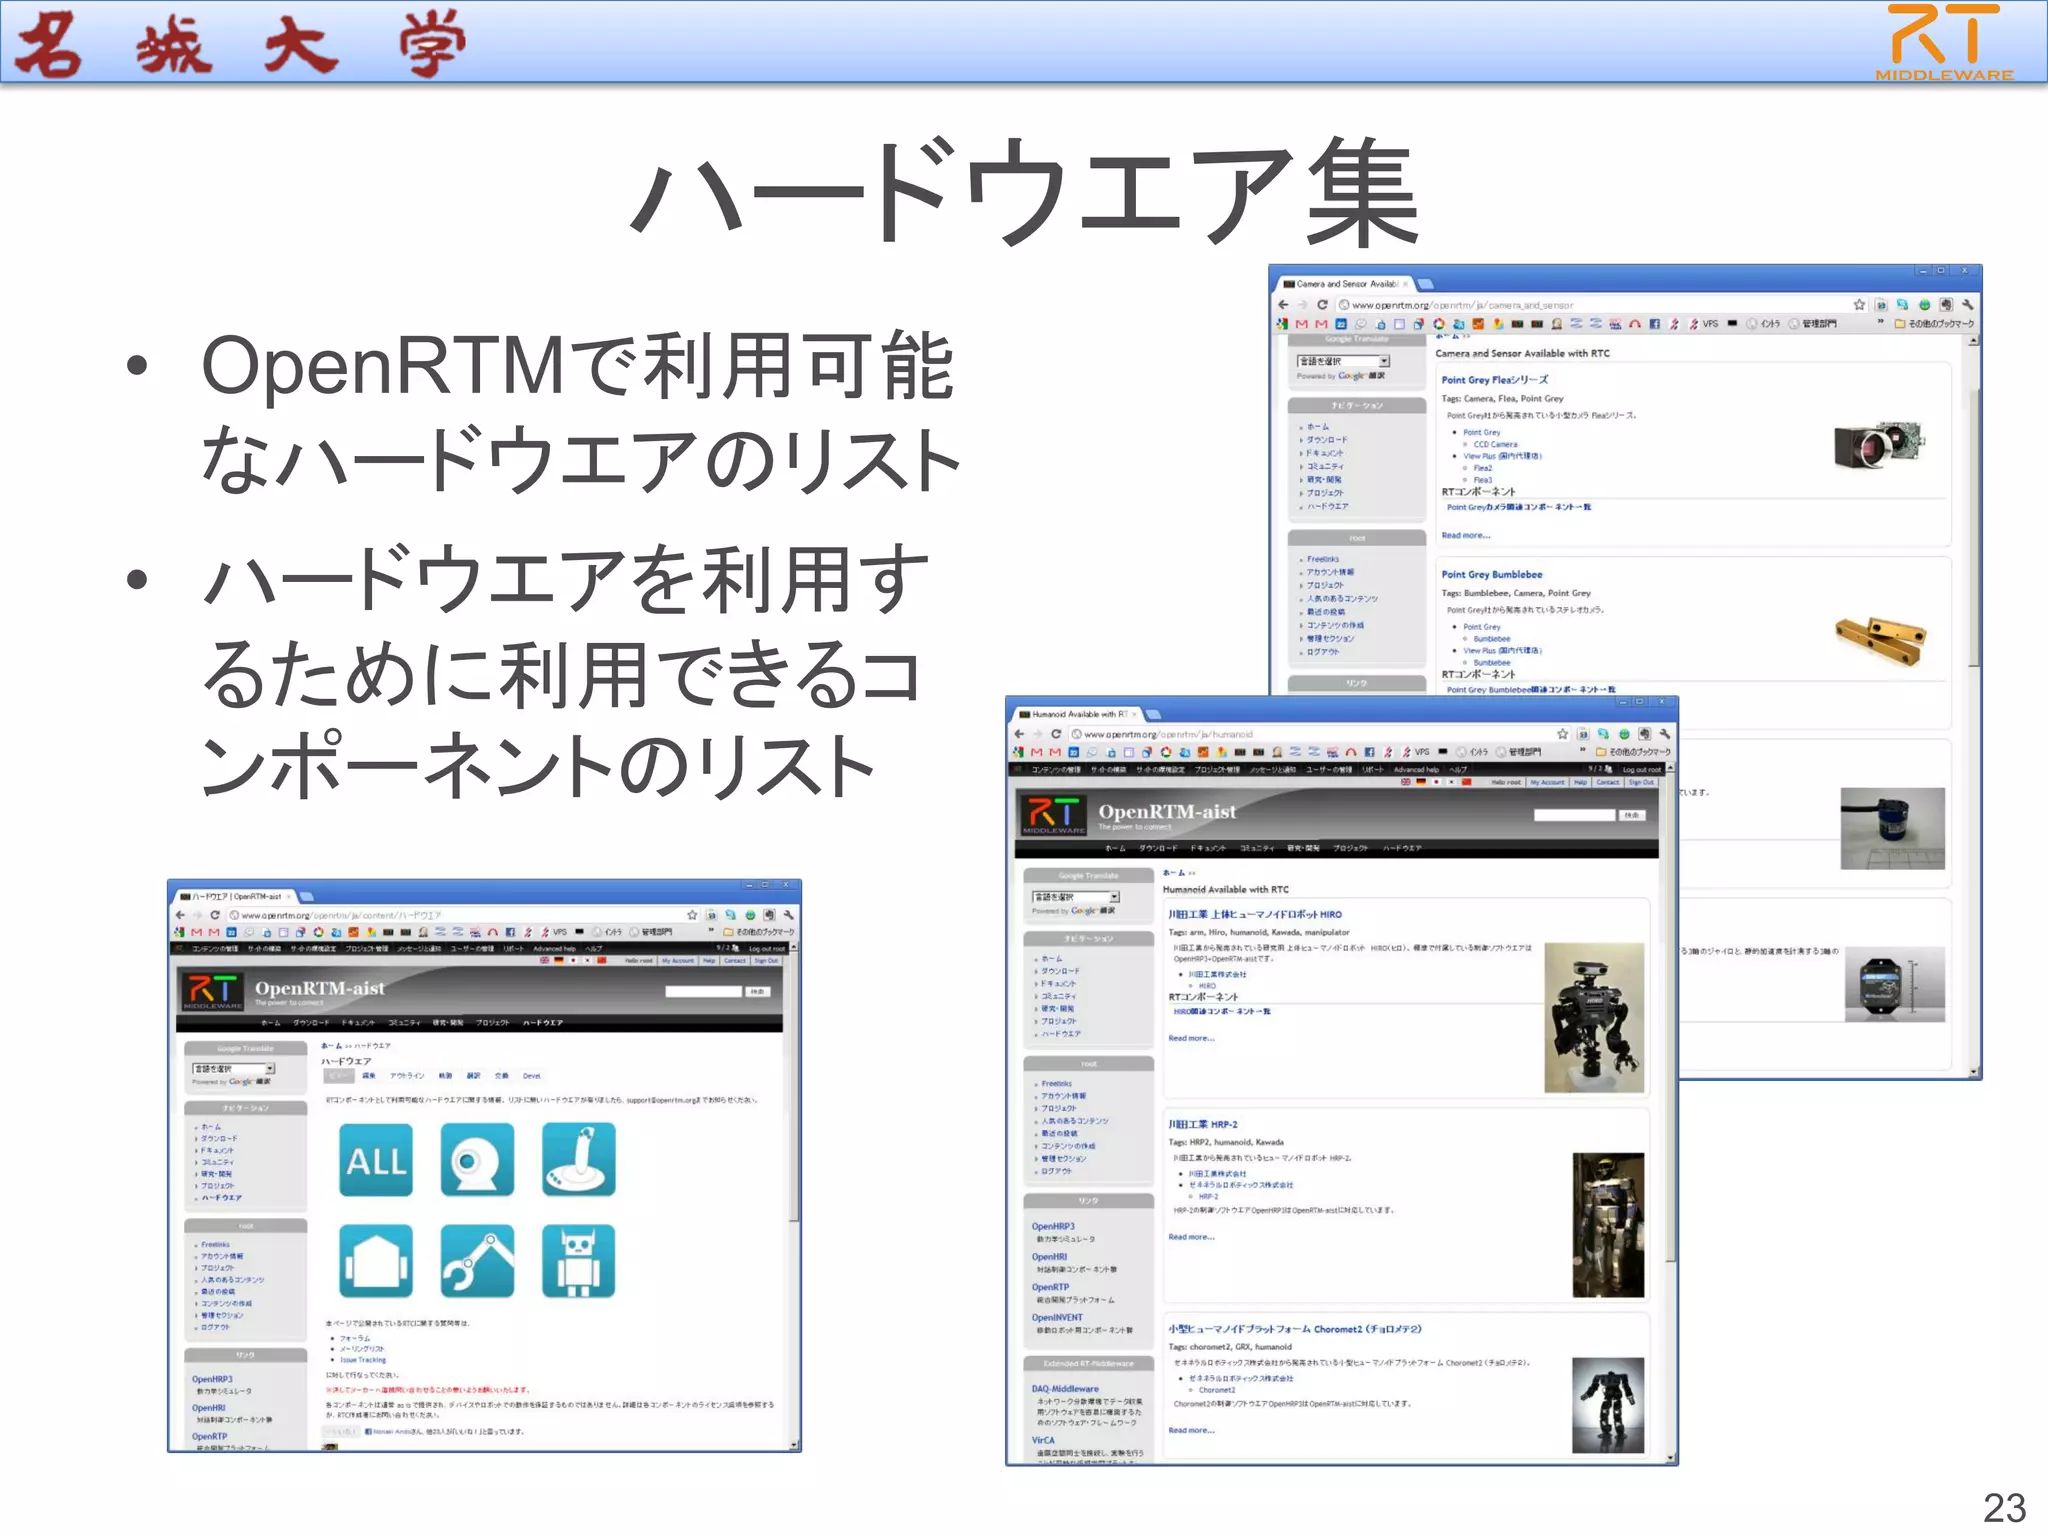Viewport: 2048px width, 1536px height.
Task: Open other-bookmarks folder in Humanoid window
Action: [1632, 752]
